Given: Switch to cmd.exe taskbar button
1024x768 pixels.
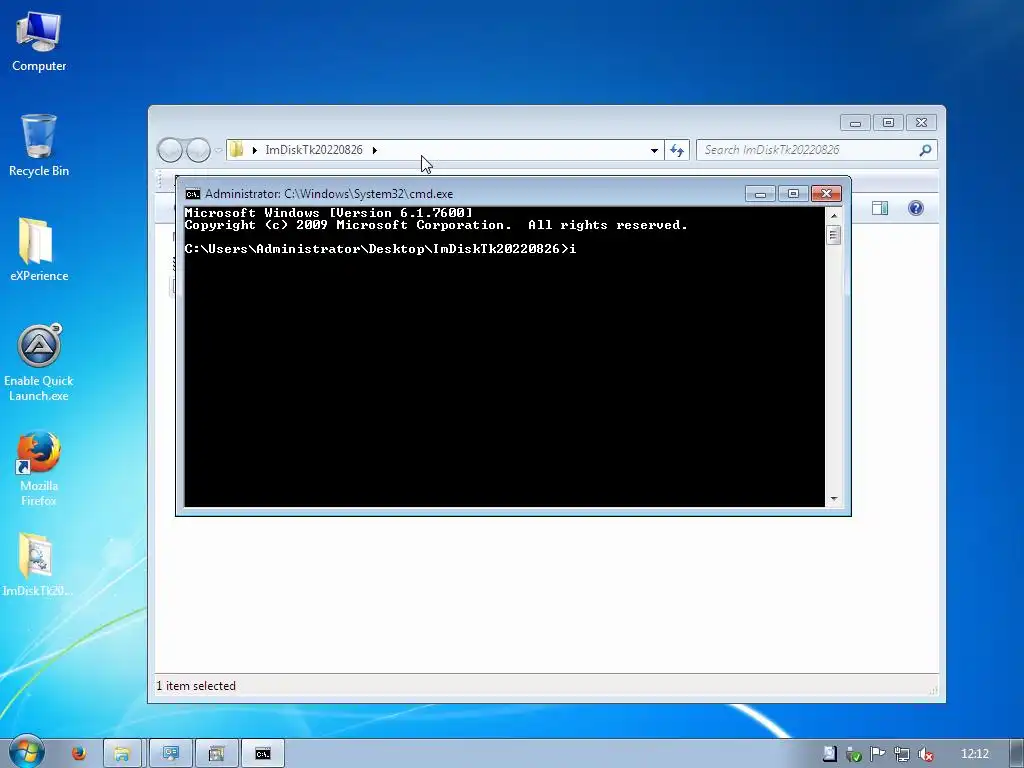Looking at the screenshot, I should point(263,754).
